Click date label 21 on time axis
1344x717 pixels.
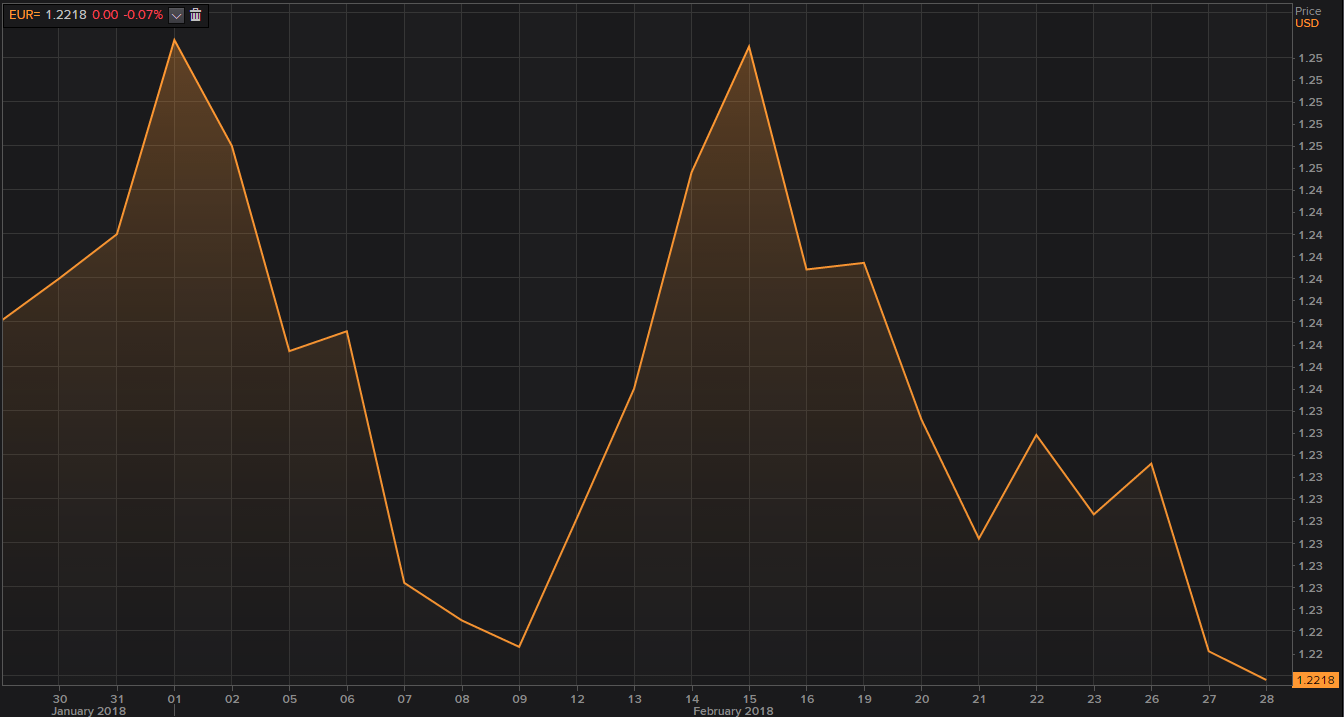coord(978,699)
